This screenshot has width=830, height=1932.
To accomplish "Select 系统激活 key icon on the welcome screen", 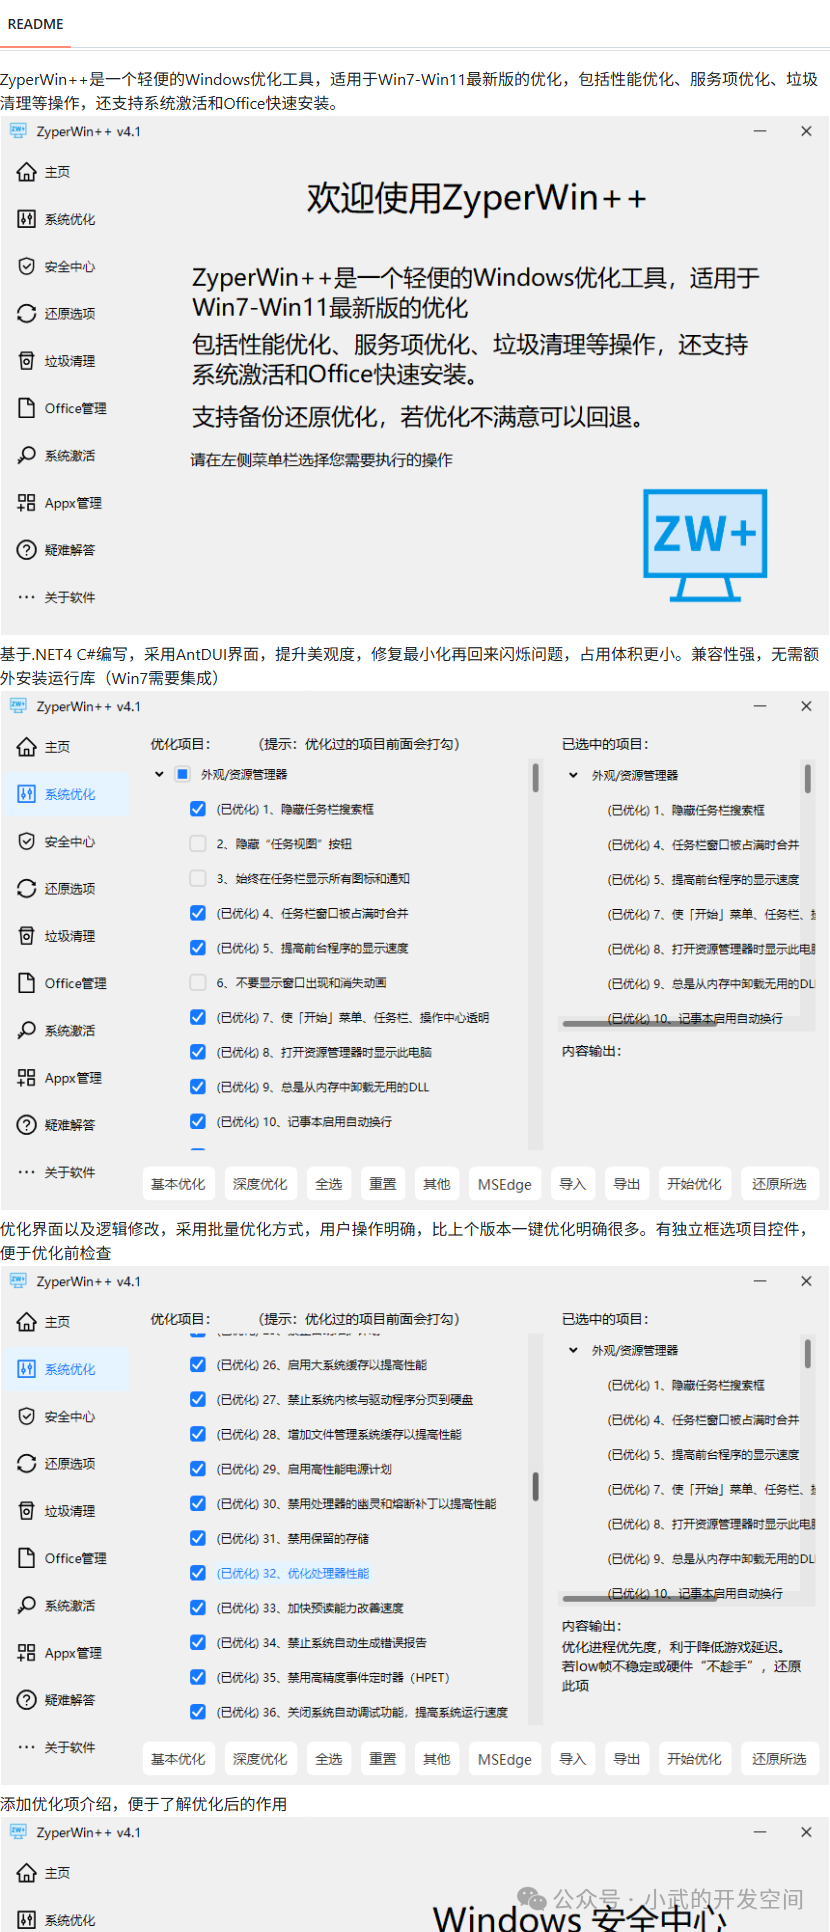I will click(x=26, y=455).
